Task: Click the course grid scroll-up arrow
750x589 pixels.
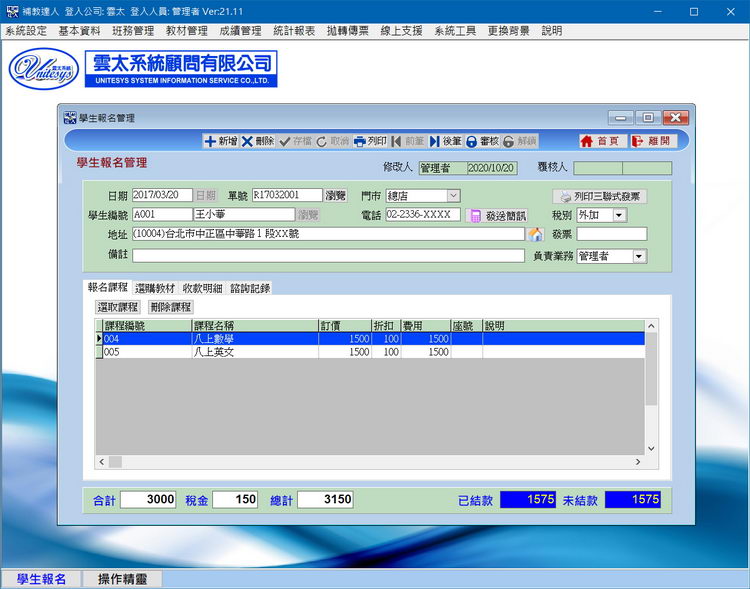Action: (x=651, y=326)
